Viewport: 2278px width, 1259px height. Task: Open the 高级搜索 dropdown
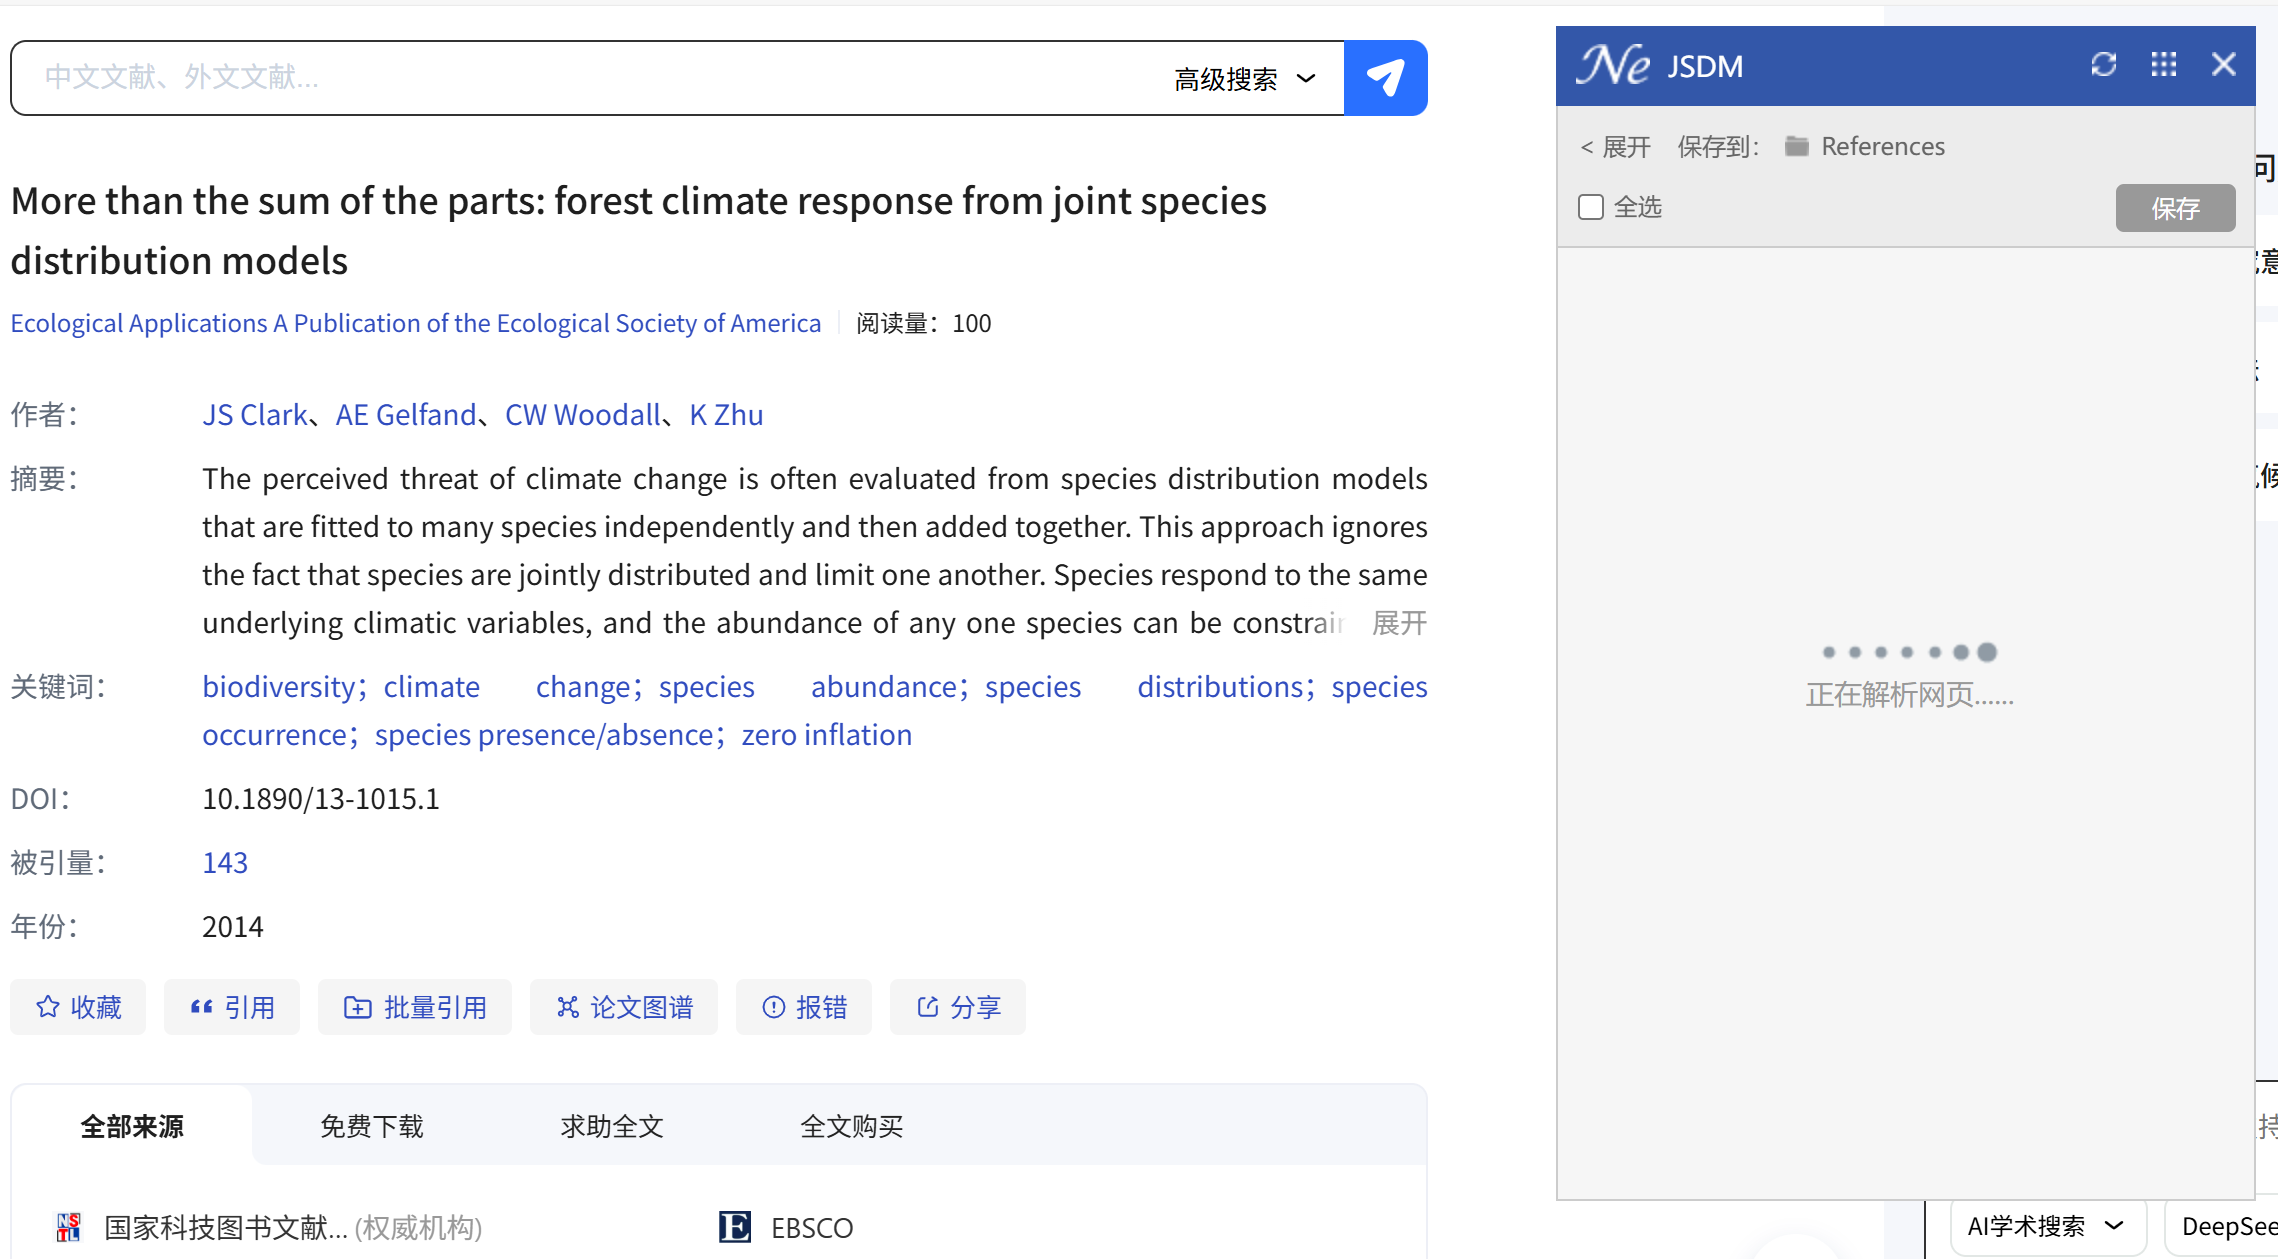(x=1244, y=79)
